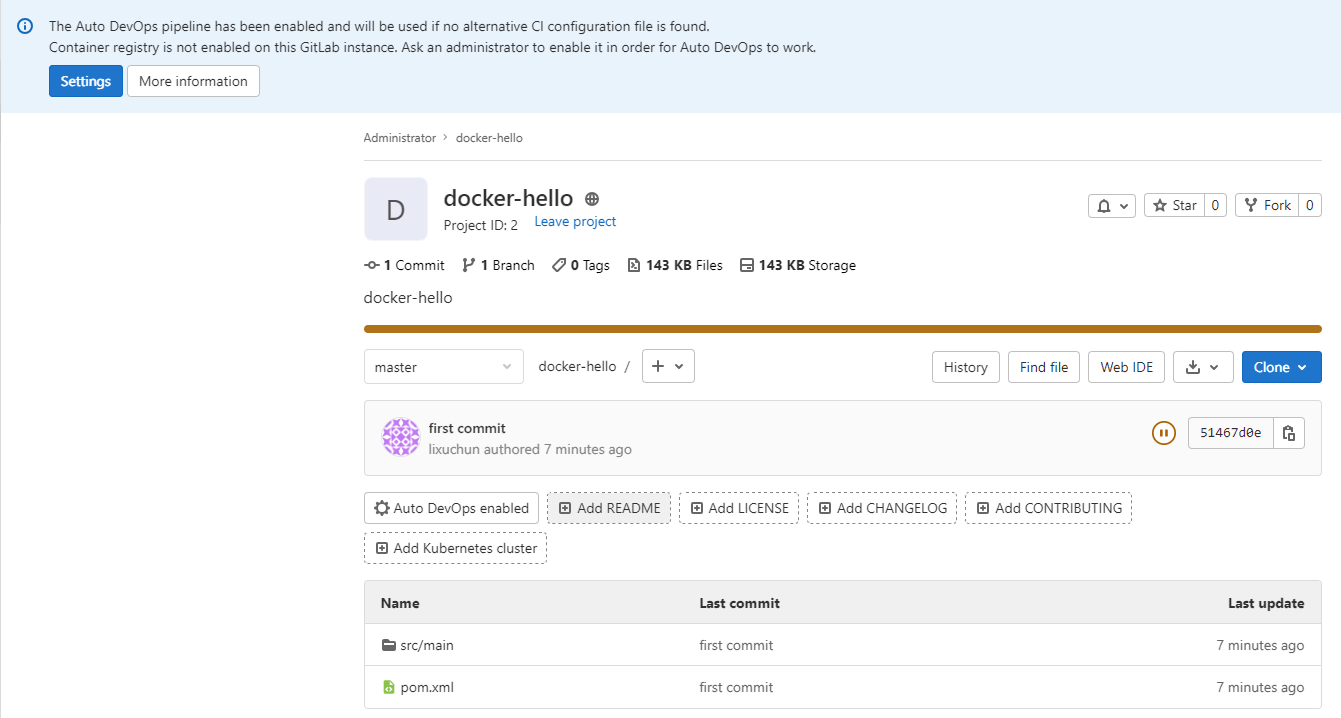Click the info icon in banner
Image resolution: width=1341 pixels, height=718 pixels.
coord(25,27)
